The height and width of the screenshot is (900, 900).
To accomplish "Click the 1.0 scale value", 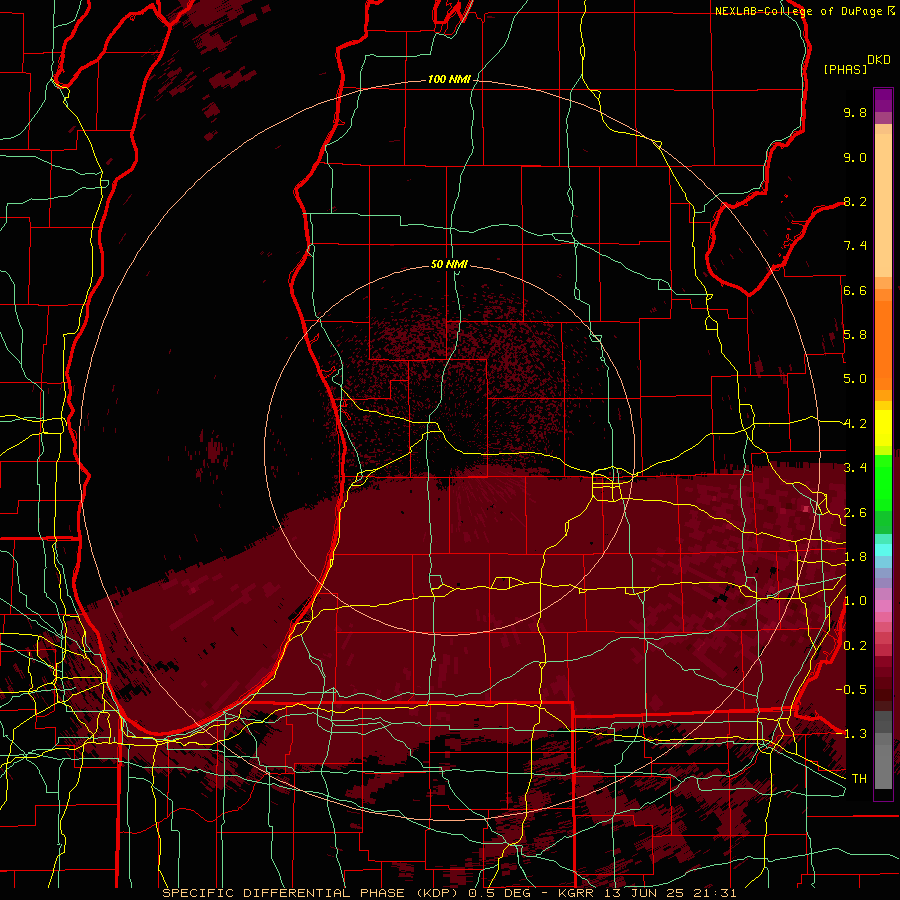I will click(x=855, y=601).
